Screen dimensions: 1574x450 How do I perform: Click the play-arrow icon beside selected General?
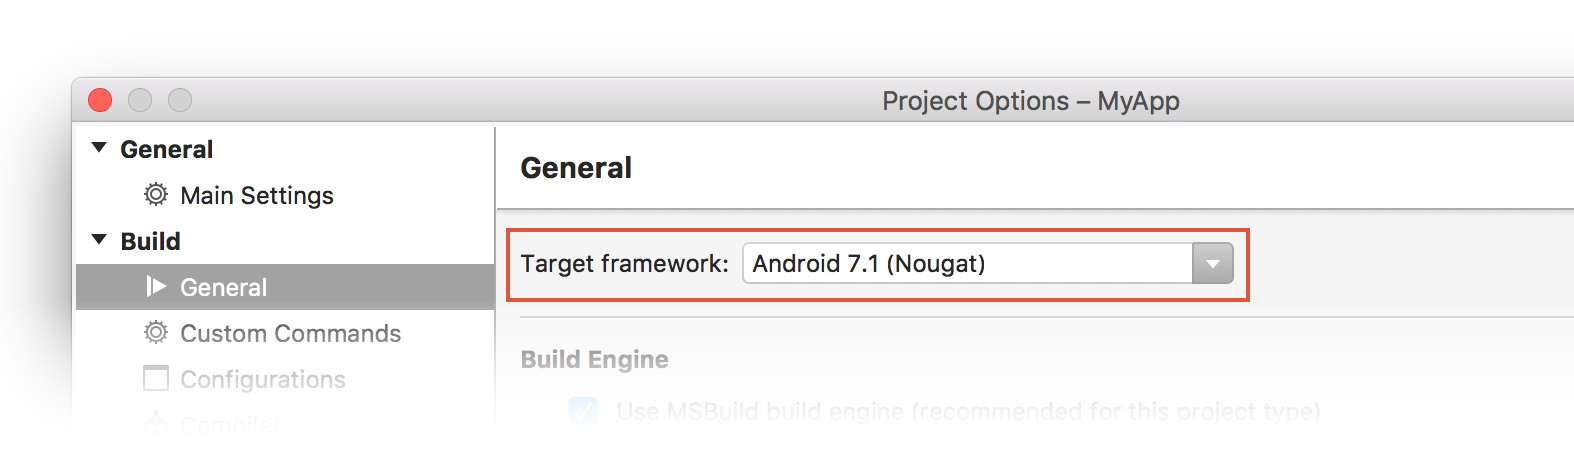tap(155, 287)
